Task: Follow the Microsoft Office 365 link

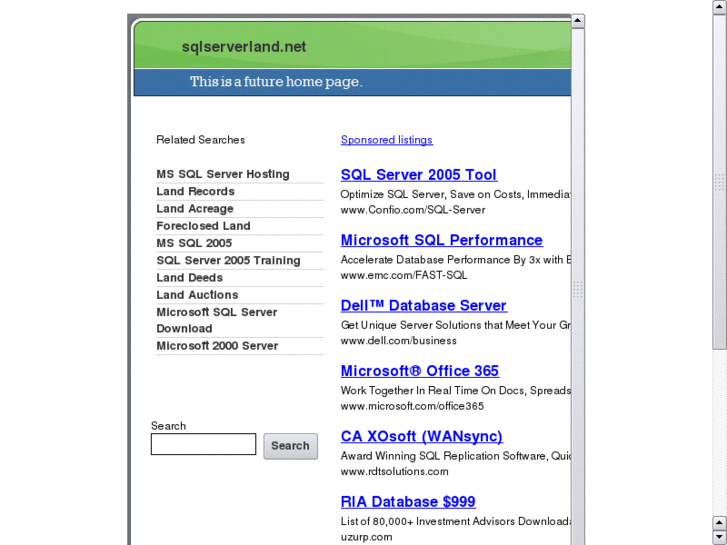Action: [x=420, y=371]
